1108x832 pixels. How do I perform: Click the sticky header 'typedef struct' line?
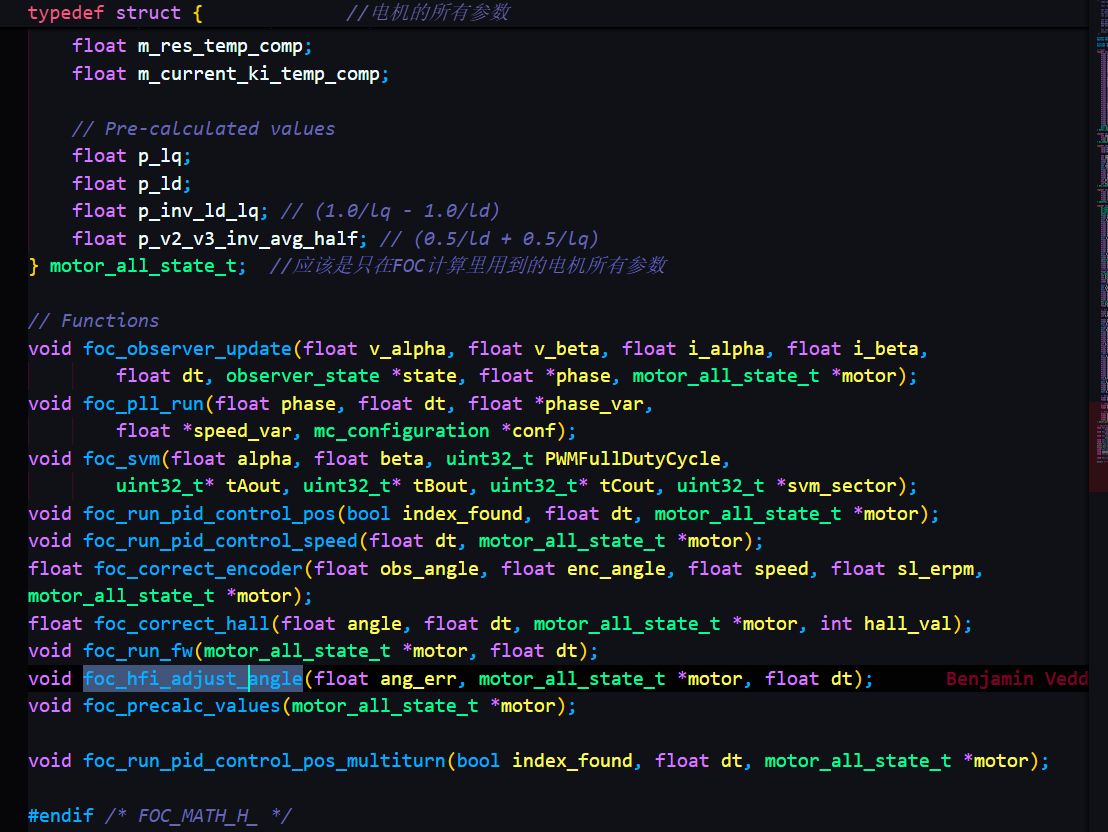tap(115, 13)
